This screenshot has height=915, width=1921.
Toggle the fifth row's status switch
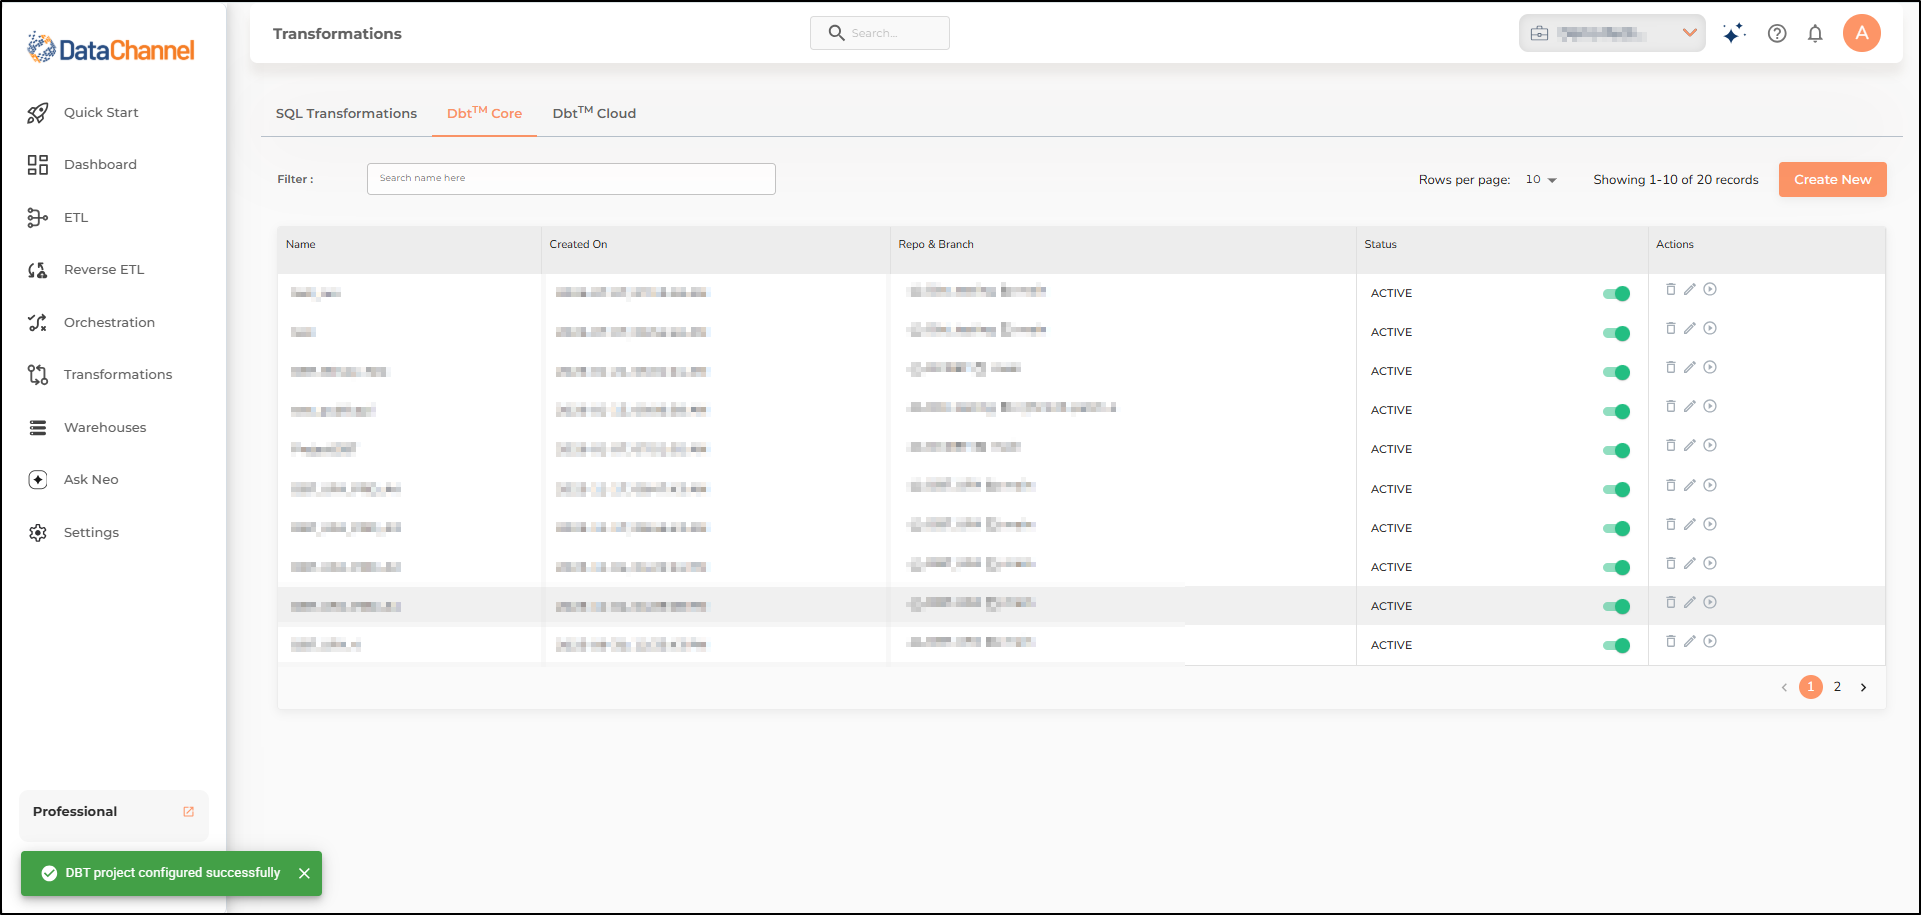click(x=1616, y=450)
